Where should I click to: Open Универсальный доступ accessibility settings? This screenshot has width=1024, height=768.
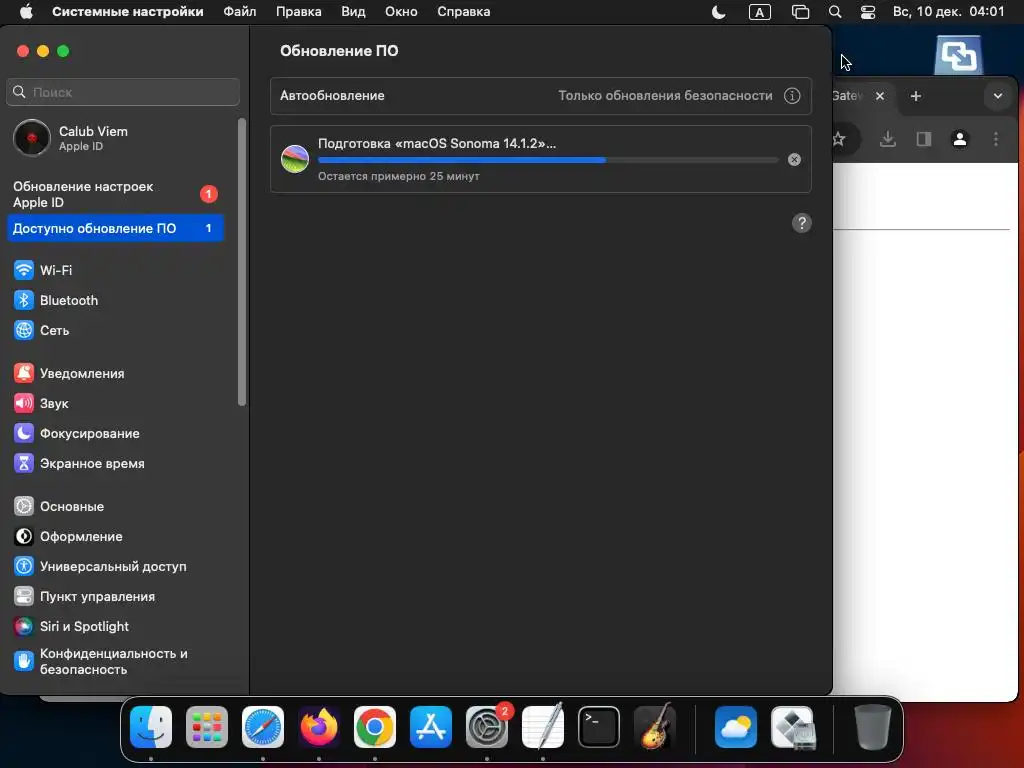[118, 566]
